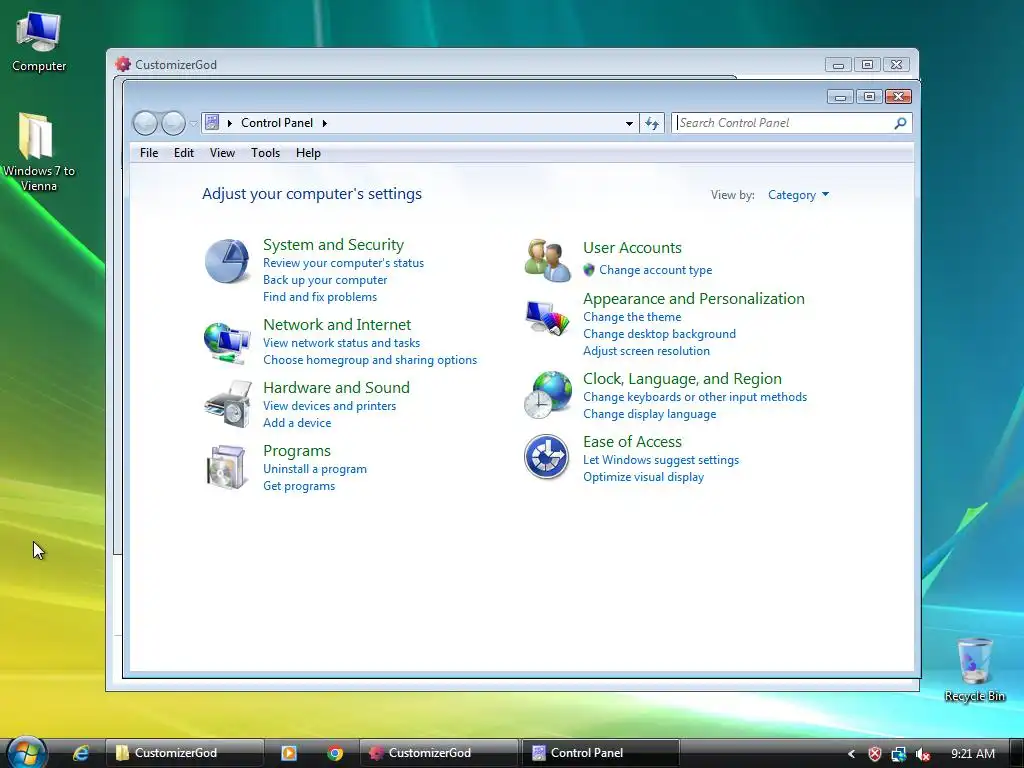Click Choose homegroup and sharing options
The width and height of the screenshot is (1024, 768).
[x=370, y=360]
